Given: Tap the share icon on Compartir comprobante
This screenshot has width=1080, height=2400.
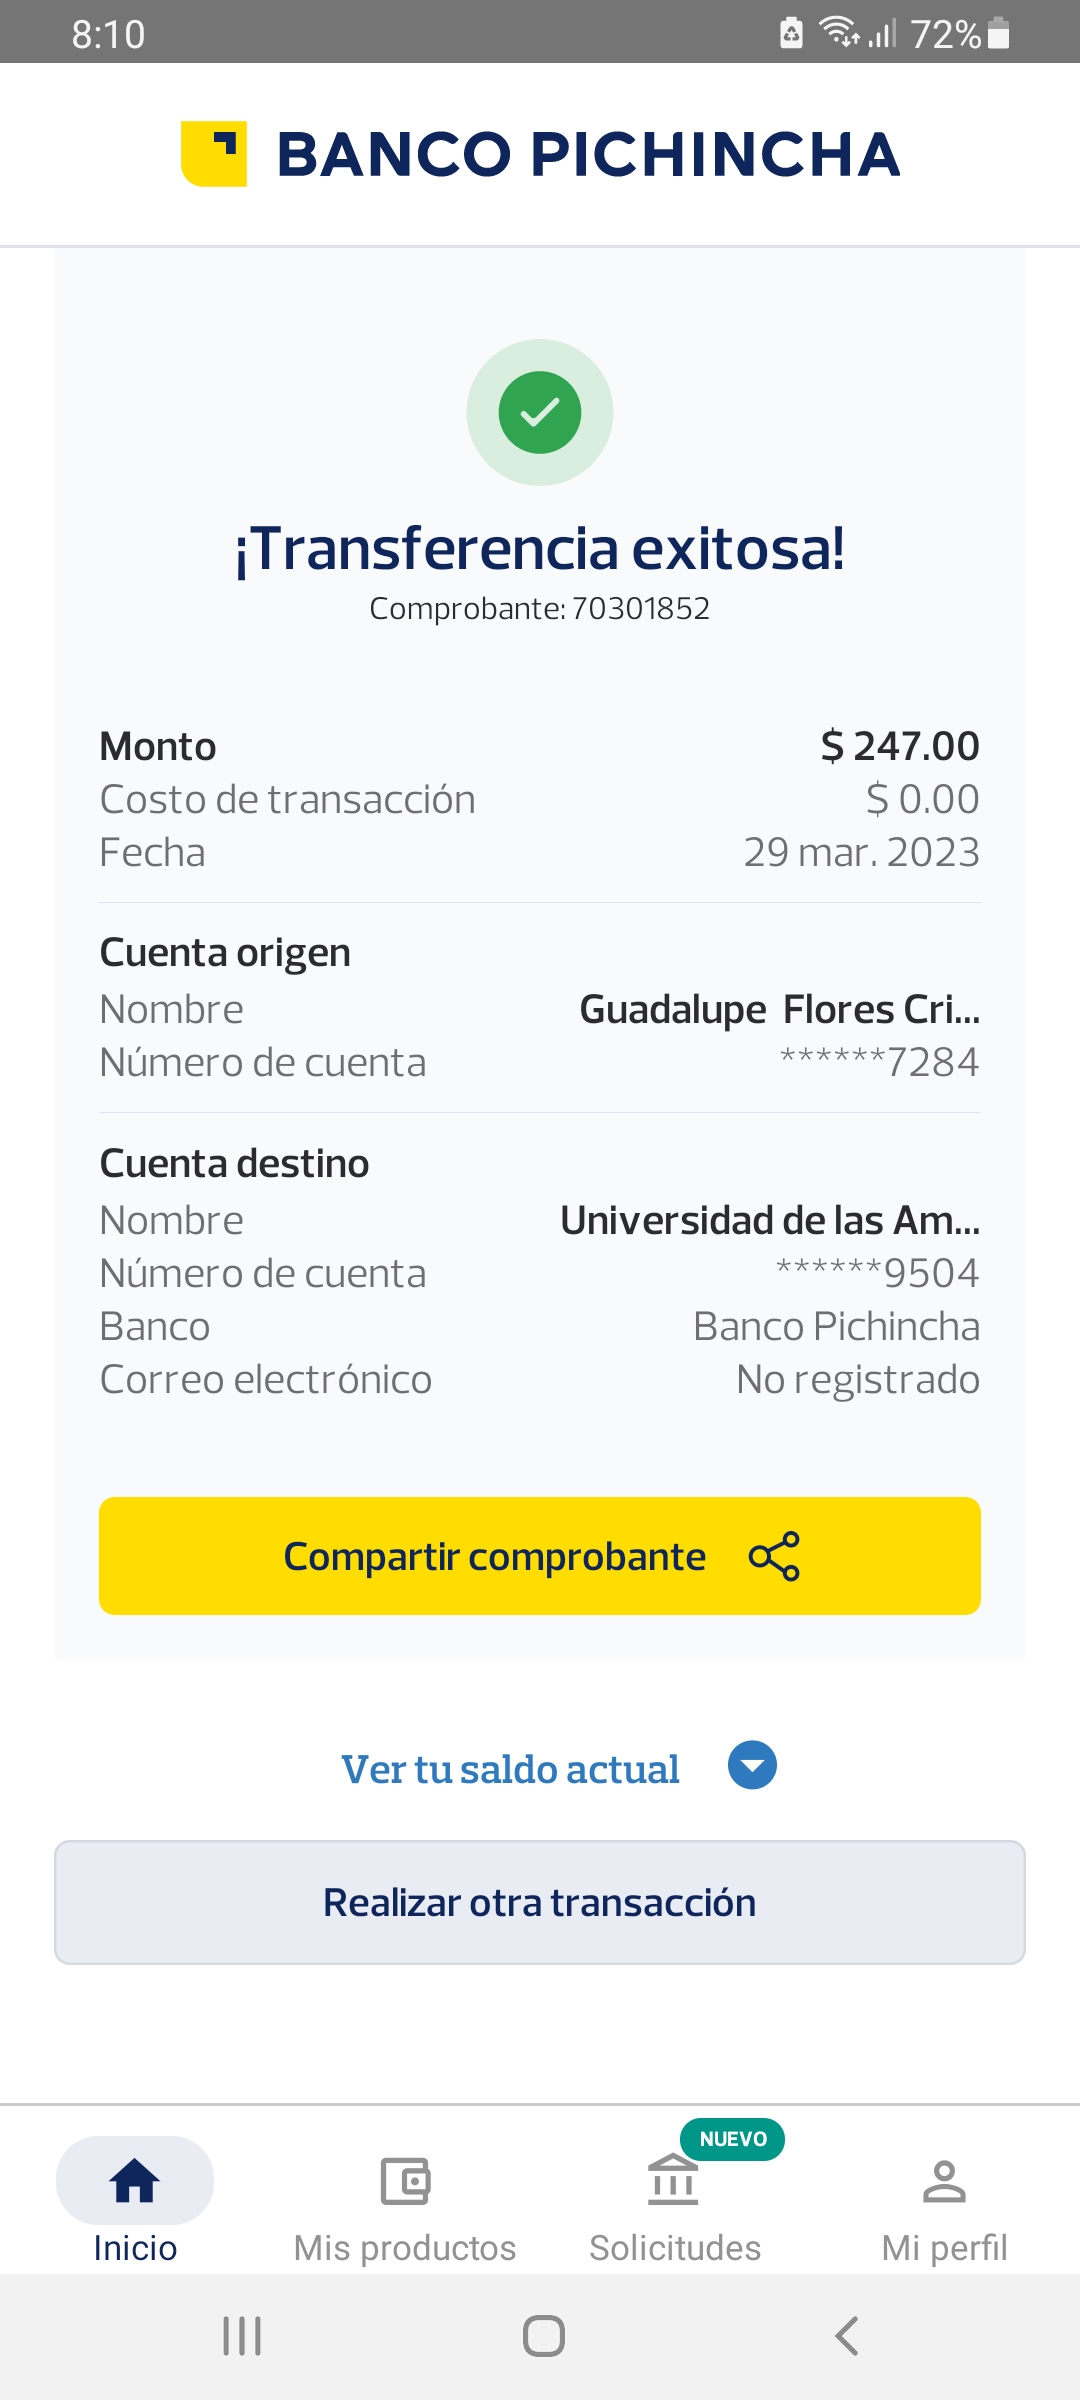Looking at the screenshot, I should 774,1556.
